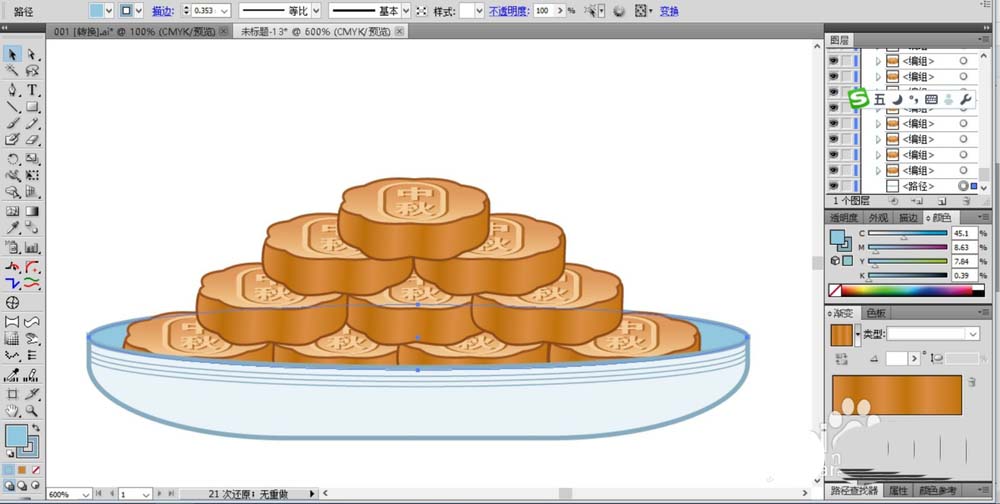Viewport: 1000px width, 504px height.
Task: Select the Gradient tool in toolbox
Action: [32, 211]
